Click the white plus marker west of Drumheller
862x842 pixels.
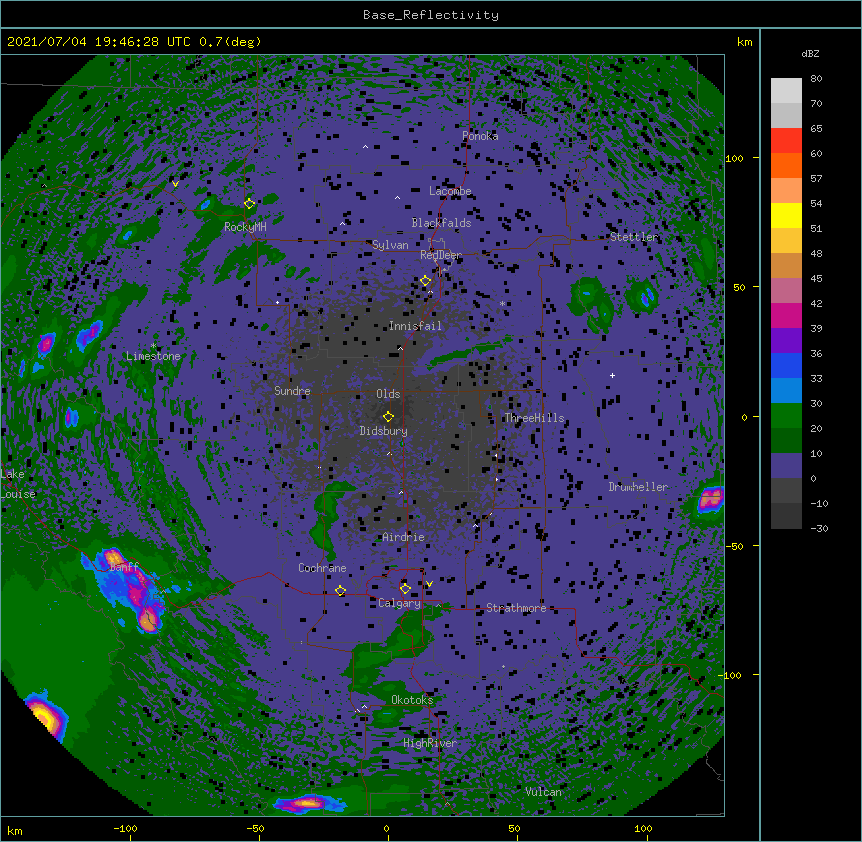(x=612, y=375)
